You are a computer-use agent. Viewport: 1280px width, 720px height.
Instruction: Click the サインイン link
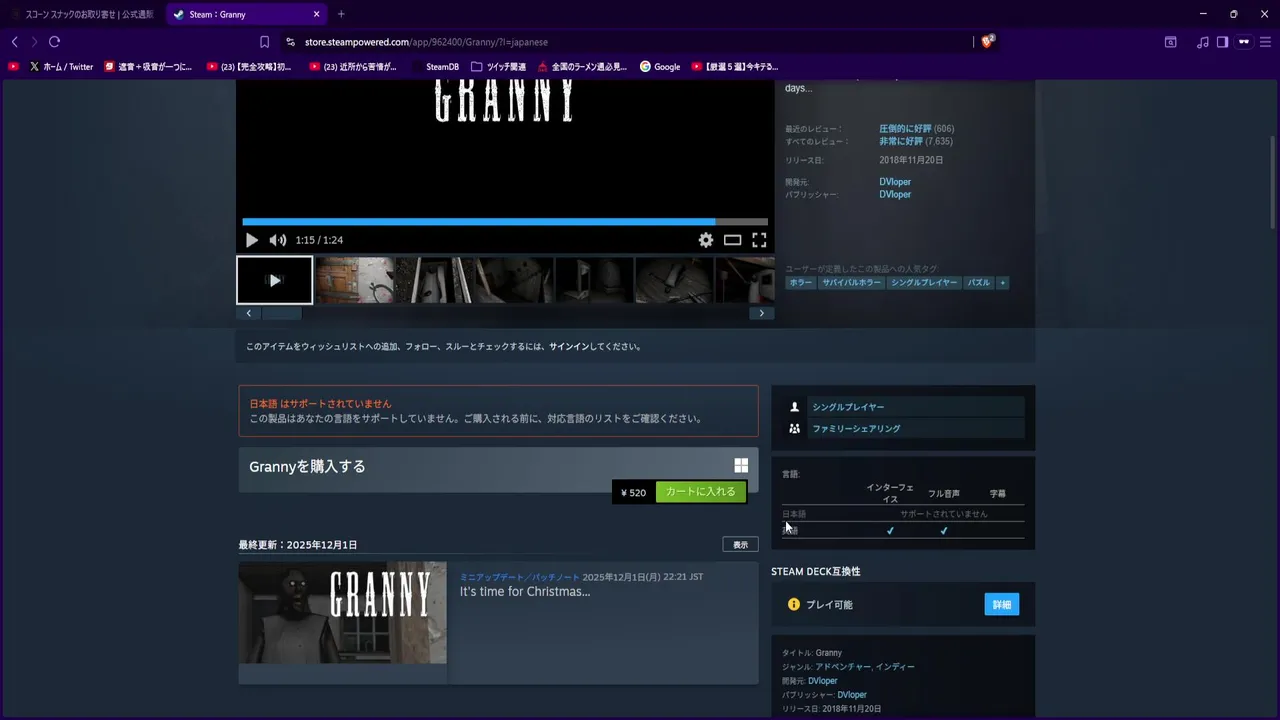tap(569, 347)
